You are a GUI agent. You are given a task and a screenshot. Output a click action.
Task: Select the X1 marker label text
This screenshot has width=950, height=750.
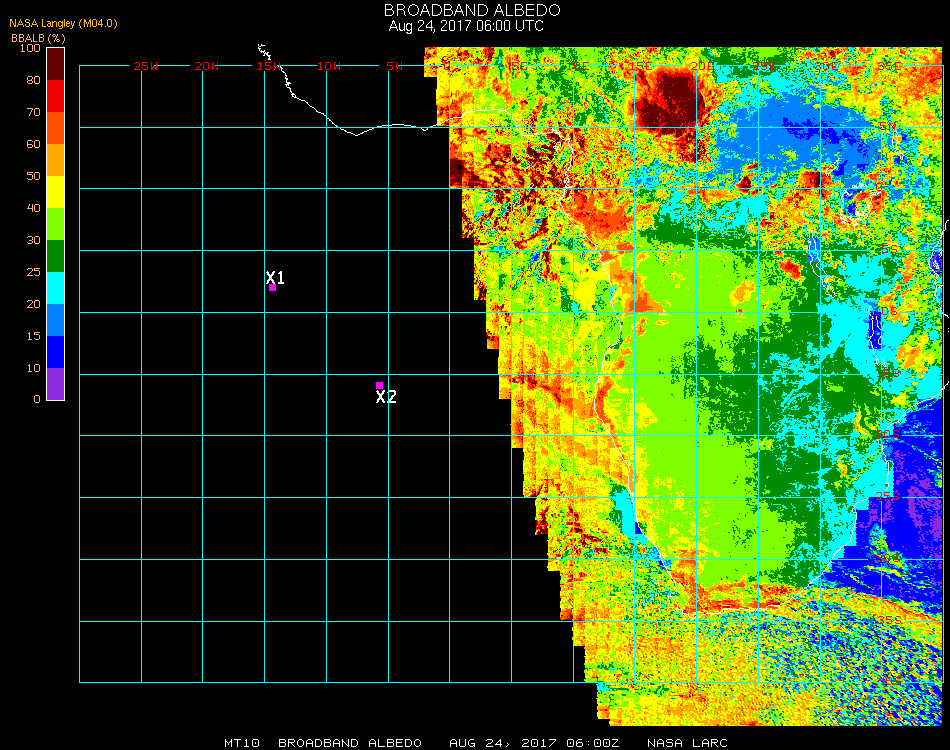pyautogui.click(x=275, y=277)
